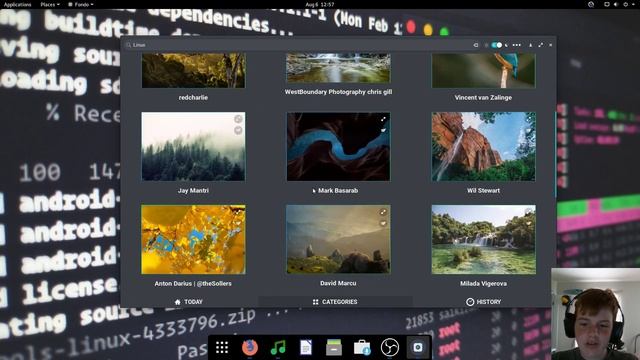The image size is (640, 360).
Task: Click the moon icon beside the theme switch
Action: (507, 45)
